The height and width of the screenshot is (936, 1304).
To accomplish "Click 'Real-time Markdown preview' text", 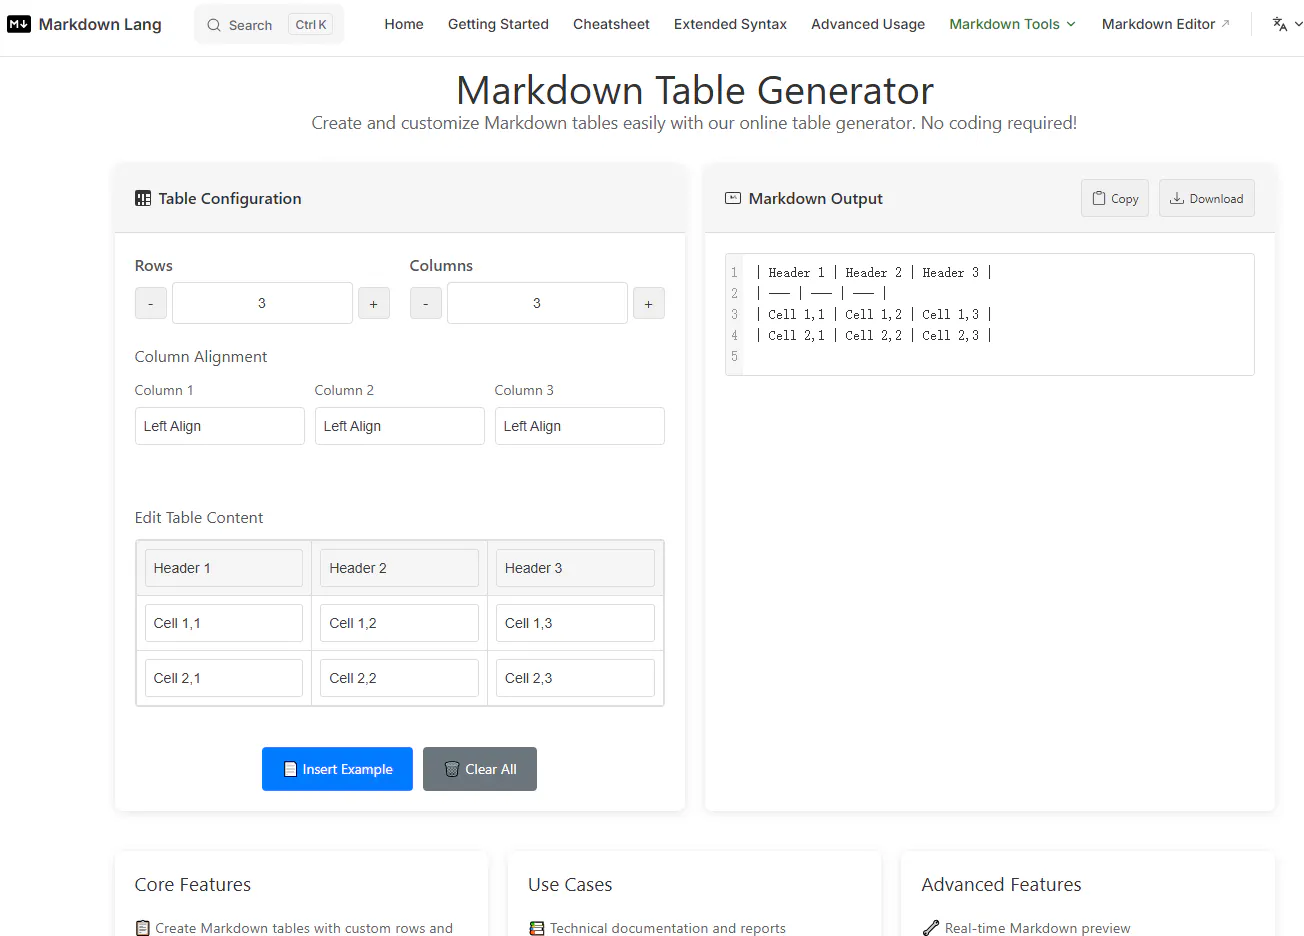I will click(x=1037, y=928).
